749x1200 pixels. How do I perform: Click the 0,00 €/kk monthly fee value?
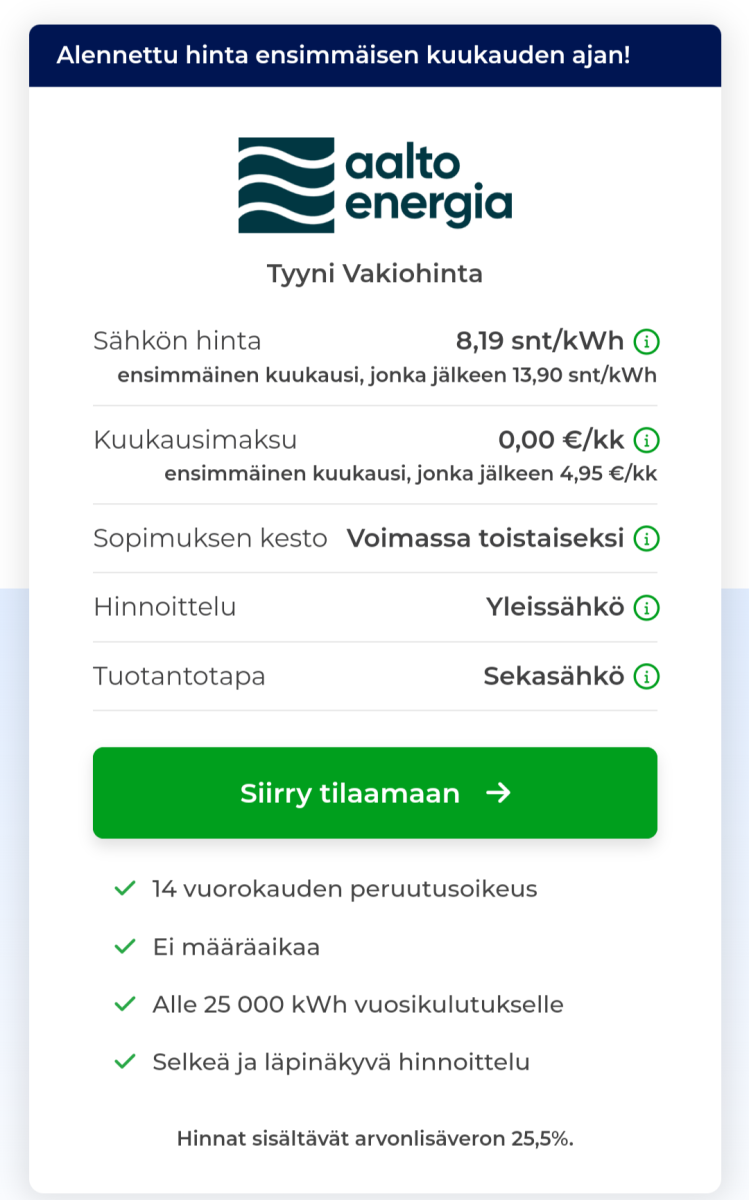561,440
